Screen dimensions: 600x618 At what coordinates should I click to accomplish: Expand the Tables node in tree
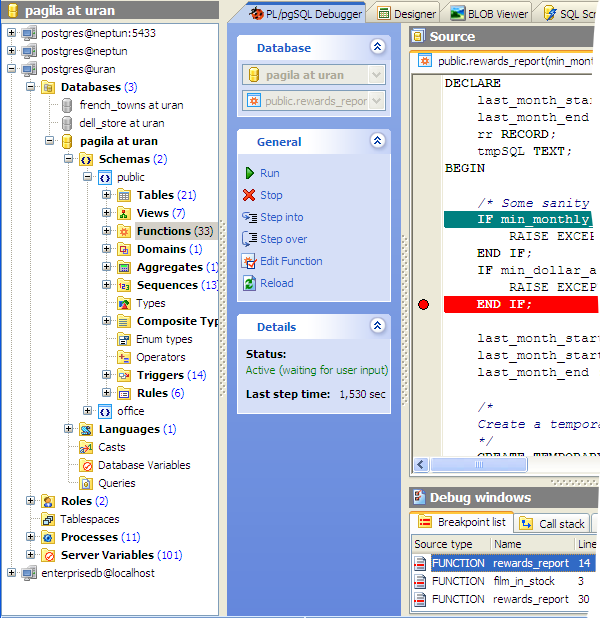coord(106,195)
